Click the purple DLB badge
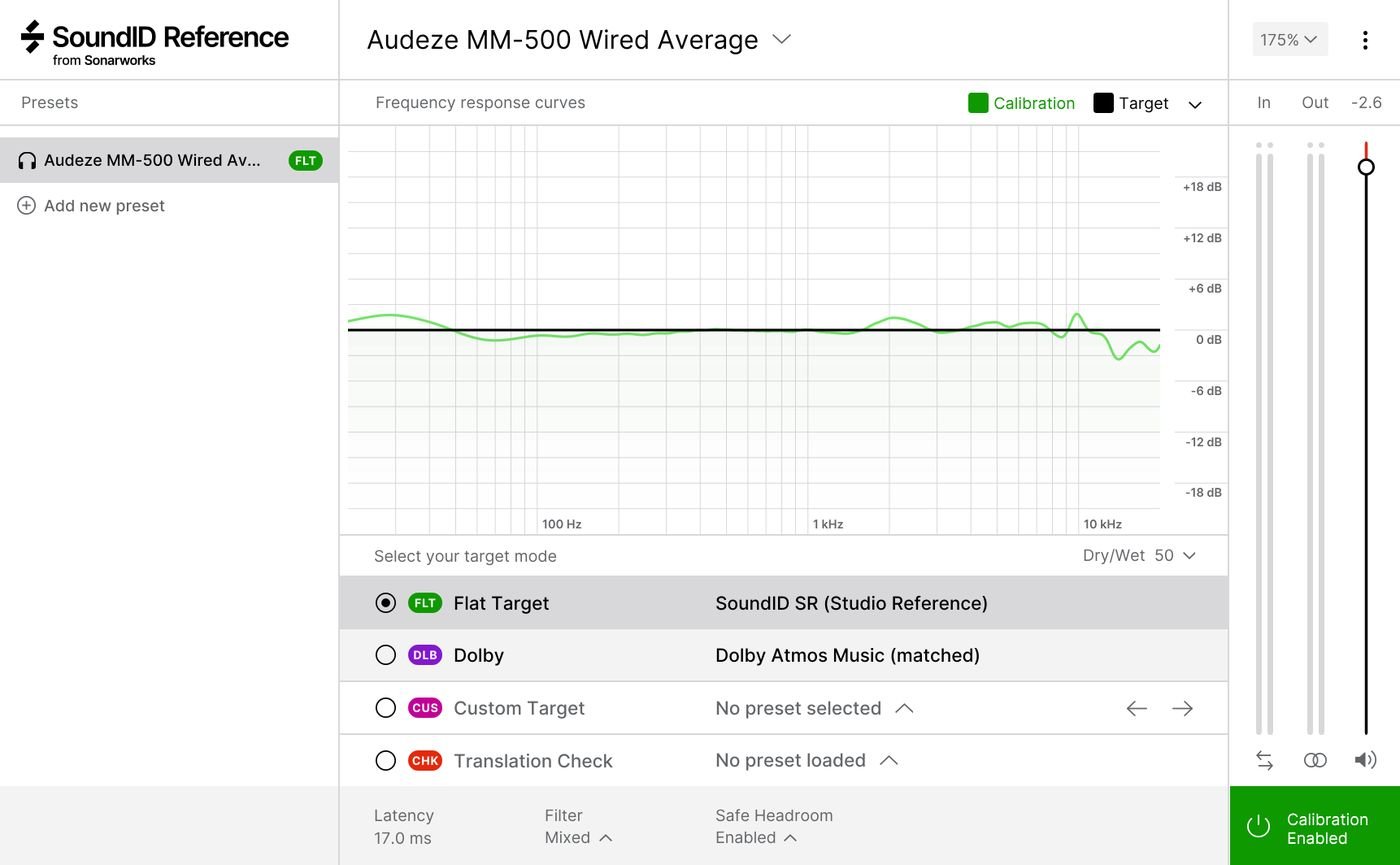The height and width of the screenshot is (865, 1400). click(x=425, y=655)
